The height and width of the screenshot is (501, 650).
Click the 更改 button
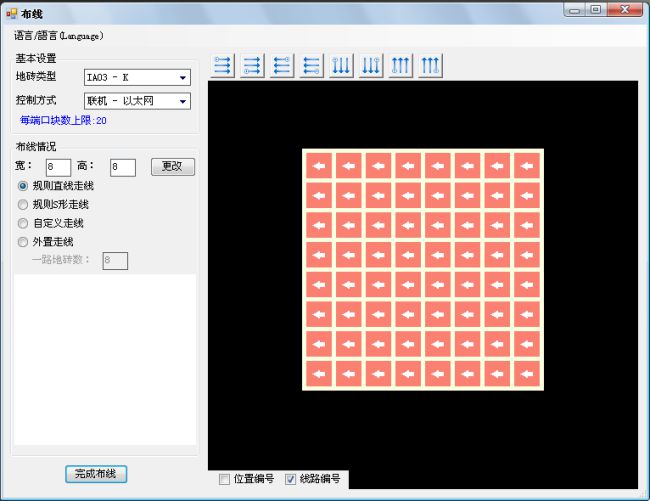click(x=172, y=166)
